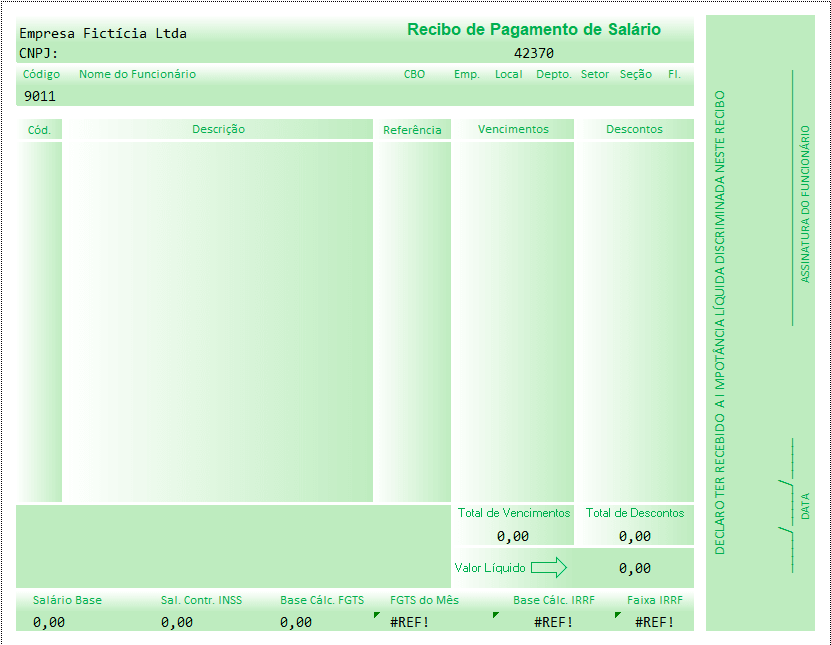Image resolution: width=831 pixels, height=645 pixels.
Task: Select the CNPJ: label cell
Action: tap(39, 54)
